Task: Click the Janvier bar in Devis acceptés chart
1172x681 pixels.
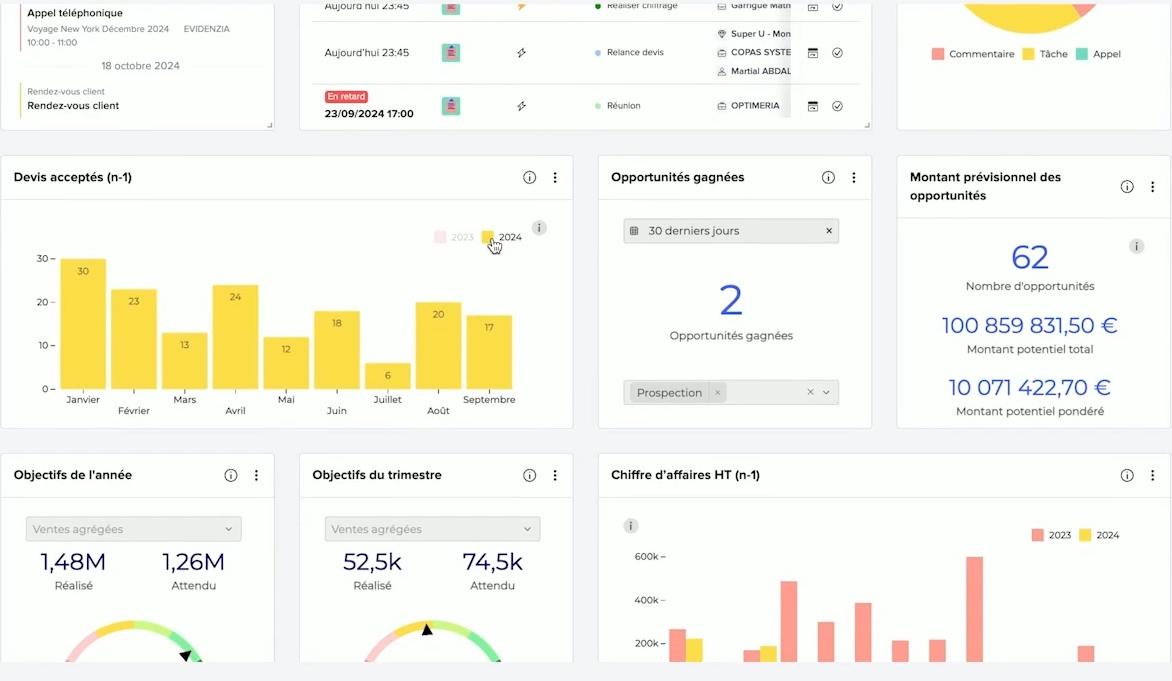Action: tap(83, 324)
